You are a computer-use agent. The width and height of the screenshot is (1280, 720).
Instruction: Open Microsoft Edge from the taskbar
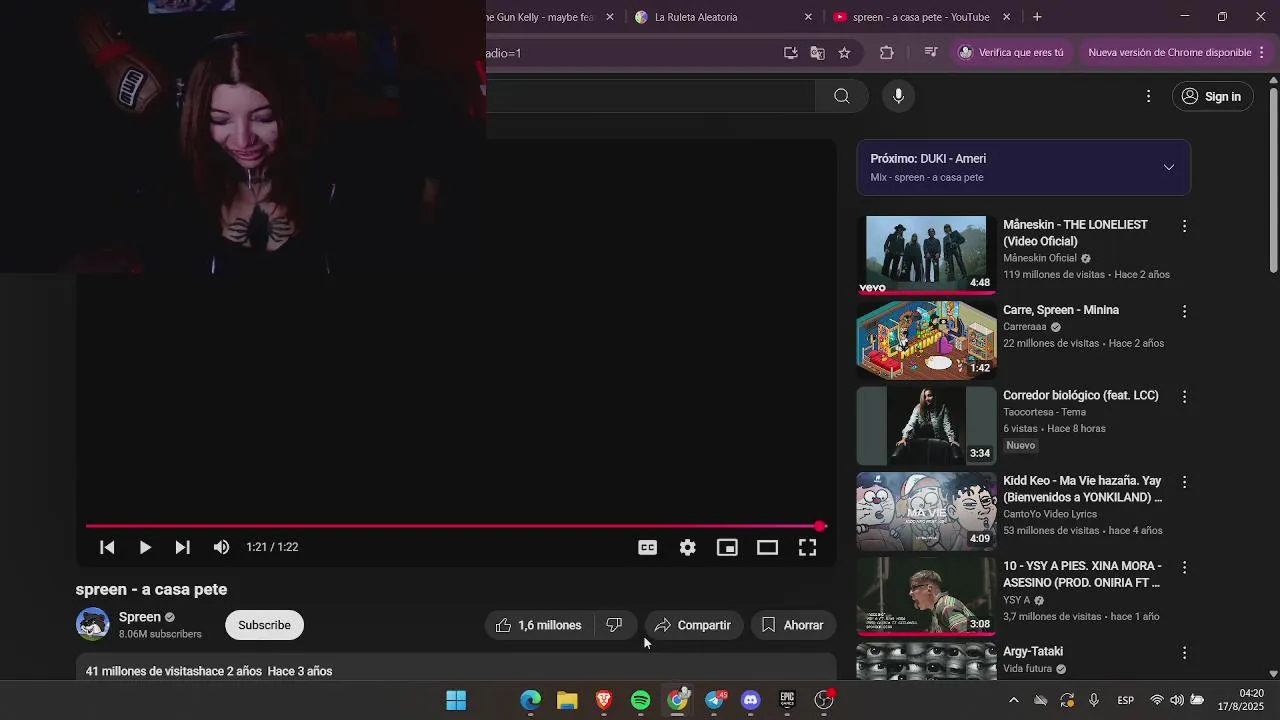(530, 700)
